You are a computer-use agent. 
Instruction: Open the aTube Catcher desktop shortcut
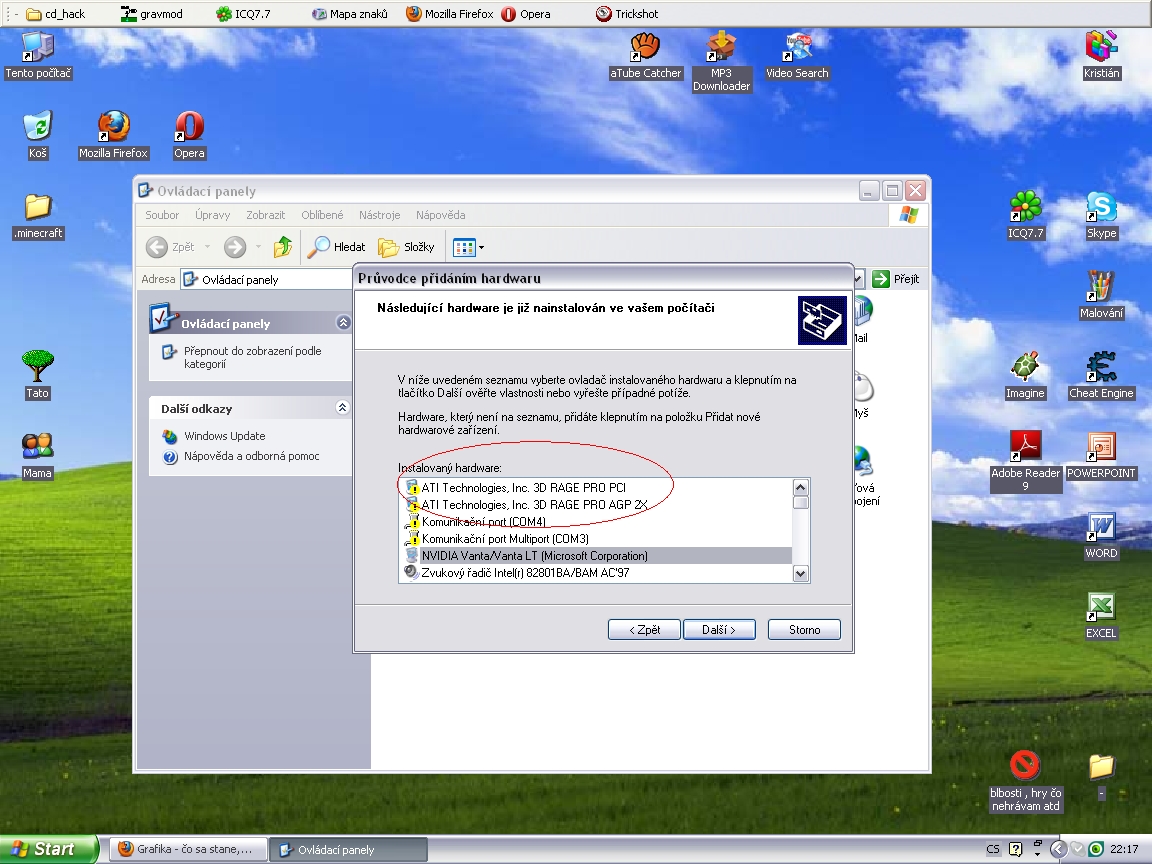[x=645, y=48]
